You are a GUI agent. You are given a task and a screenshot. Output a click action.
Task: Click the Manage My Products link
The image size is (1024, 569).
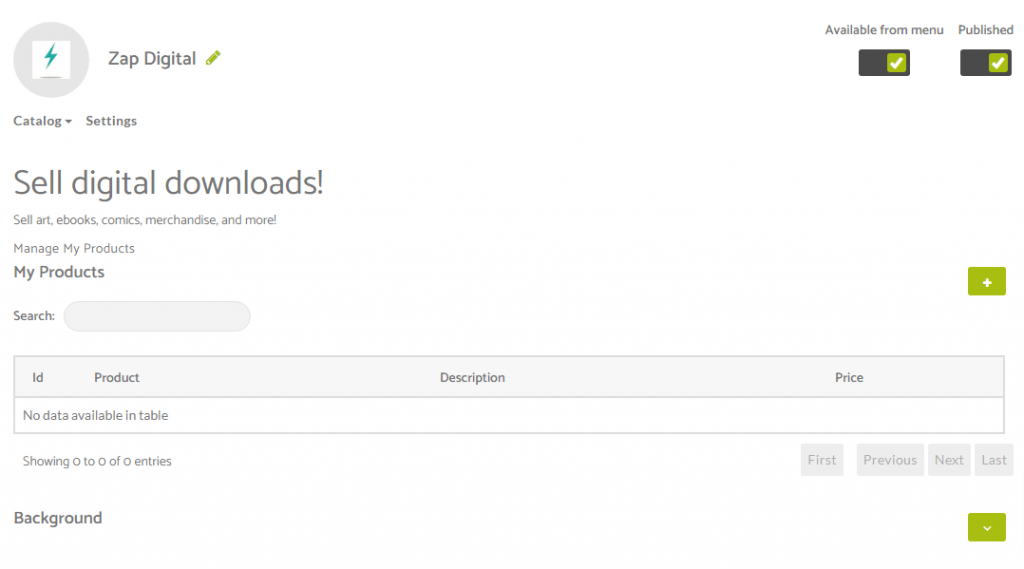[x=74, y=248]
